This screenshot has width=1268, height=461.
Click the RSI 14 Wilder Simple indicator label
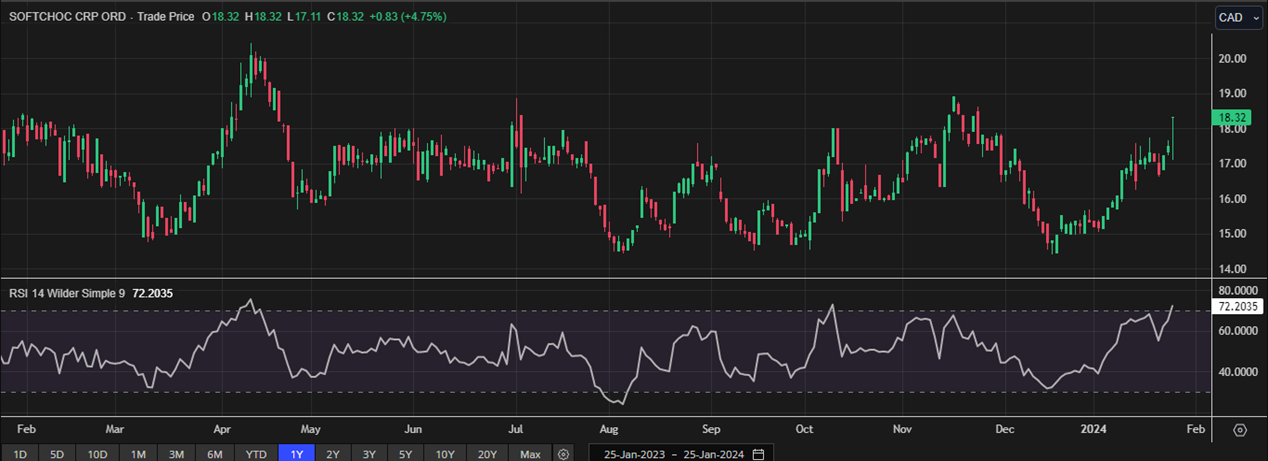tap(64, 295)
